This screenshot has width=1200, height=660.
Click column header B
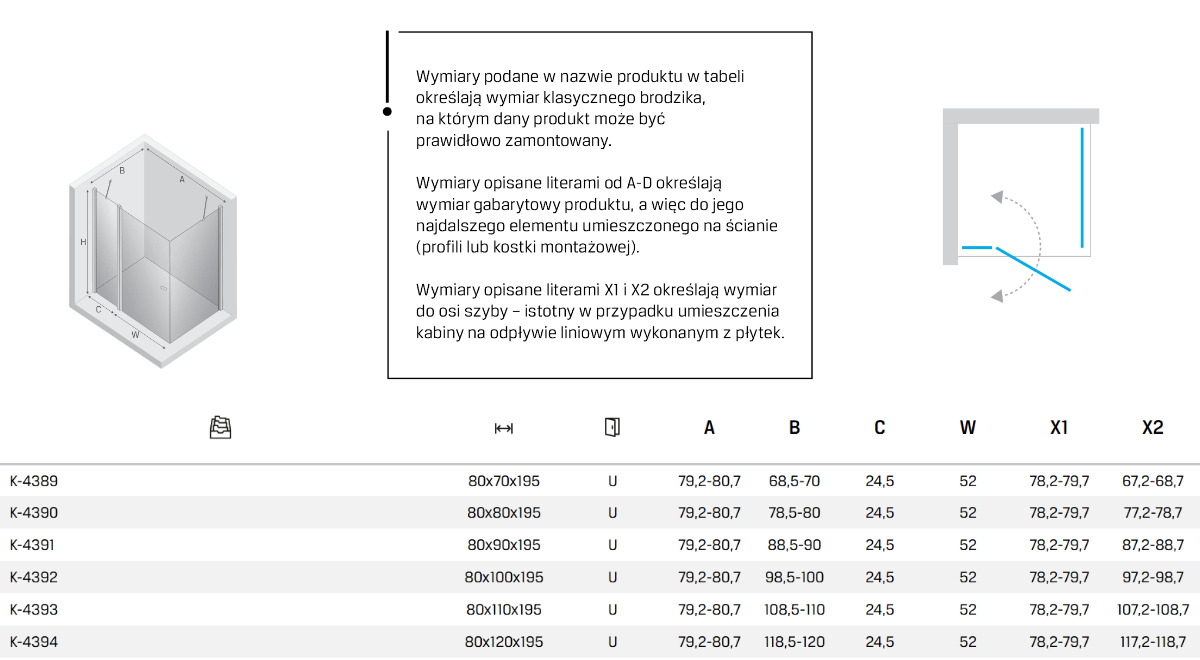click(794, 428)
